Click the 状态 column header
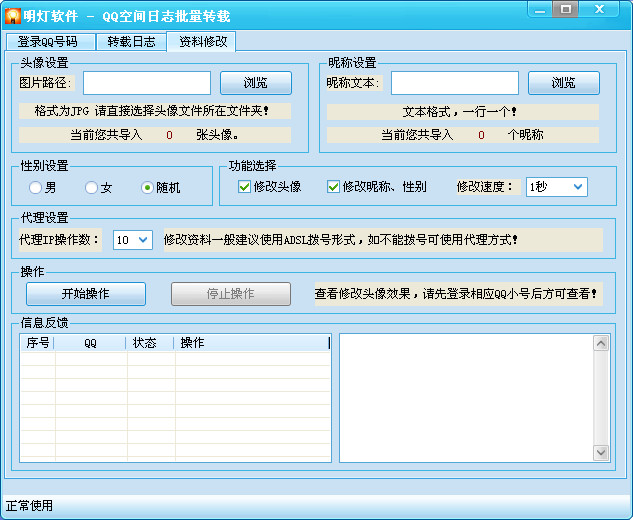 point(150,343)
